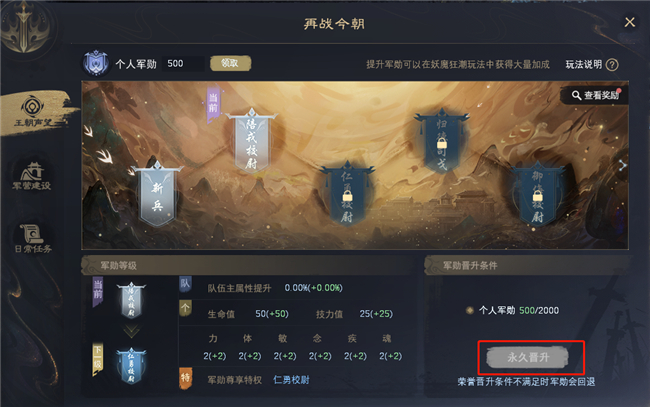The height and width of the screenshot is (407, 650).
Task: Click the 领取 claim button
Action: [230, 63]
